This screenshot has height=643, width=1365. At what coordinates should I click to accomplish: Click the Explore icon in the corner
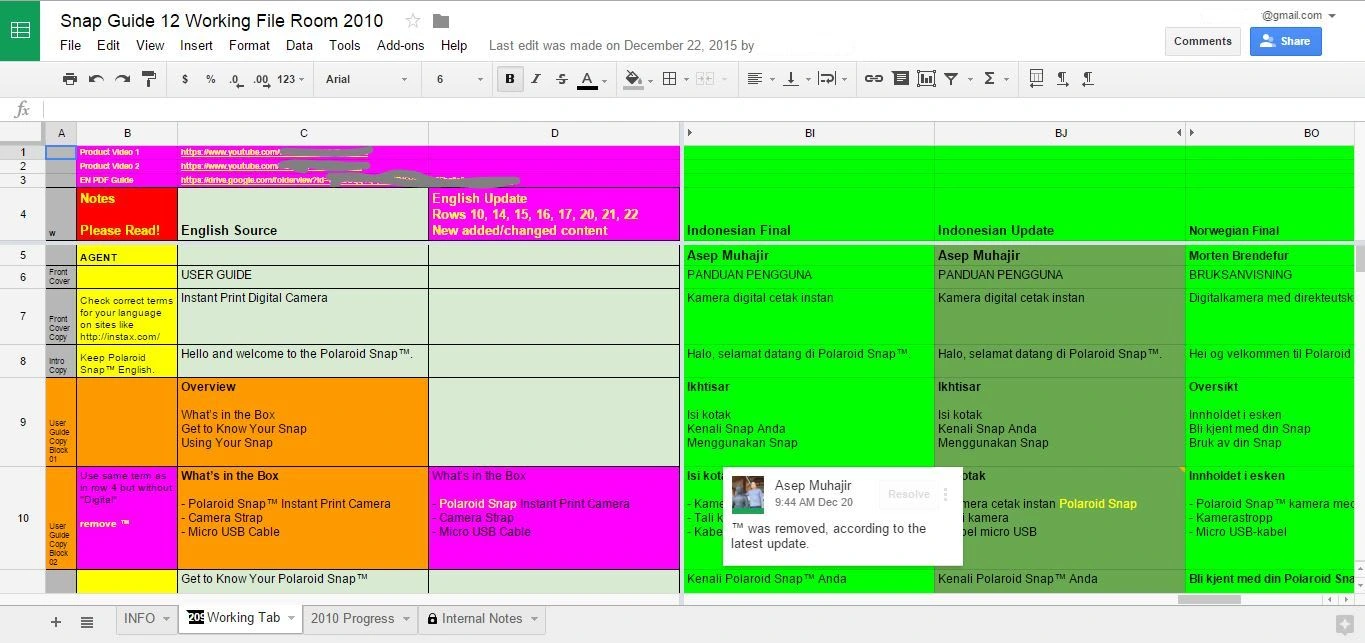tap(1344, 624)
